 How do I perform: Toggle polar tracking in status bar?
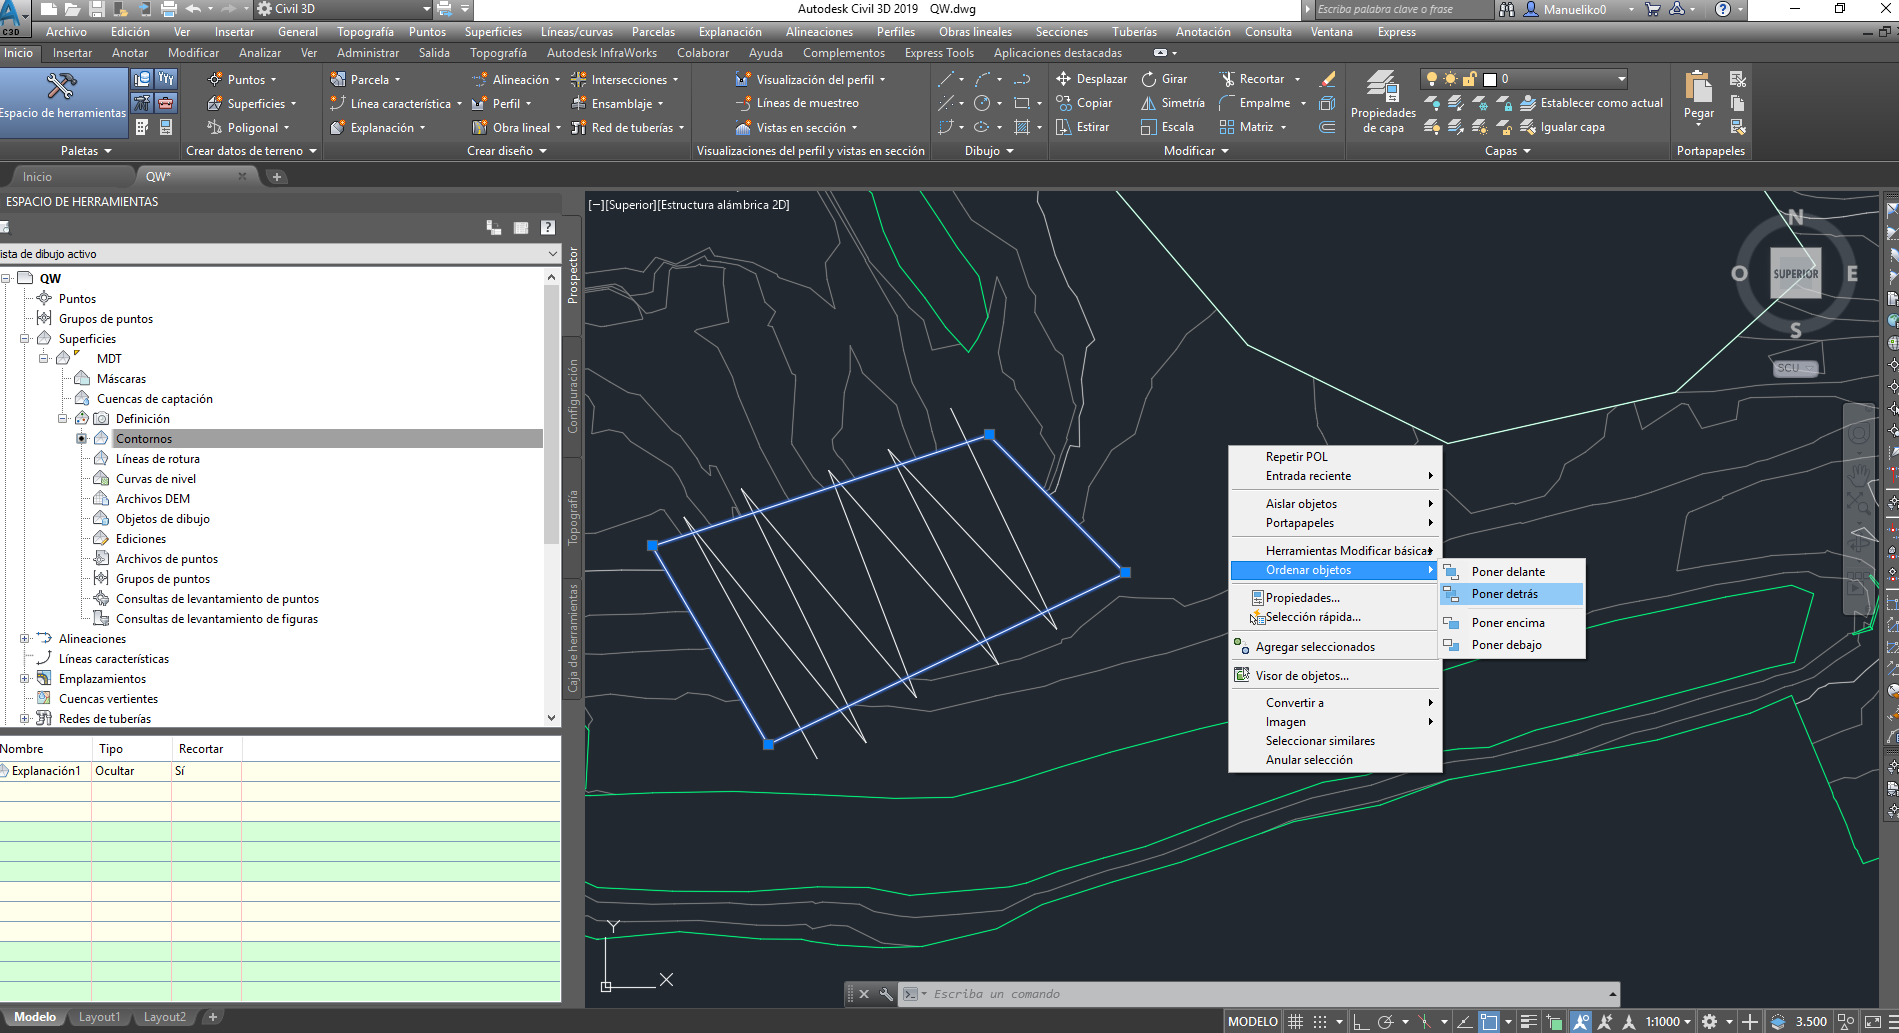pos(1385,1022)
